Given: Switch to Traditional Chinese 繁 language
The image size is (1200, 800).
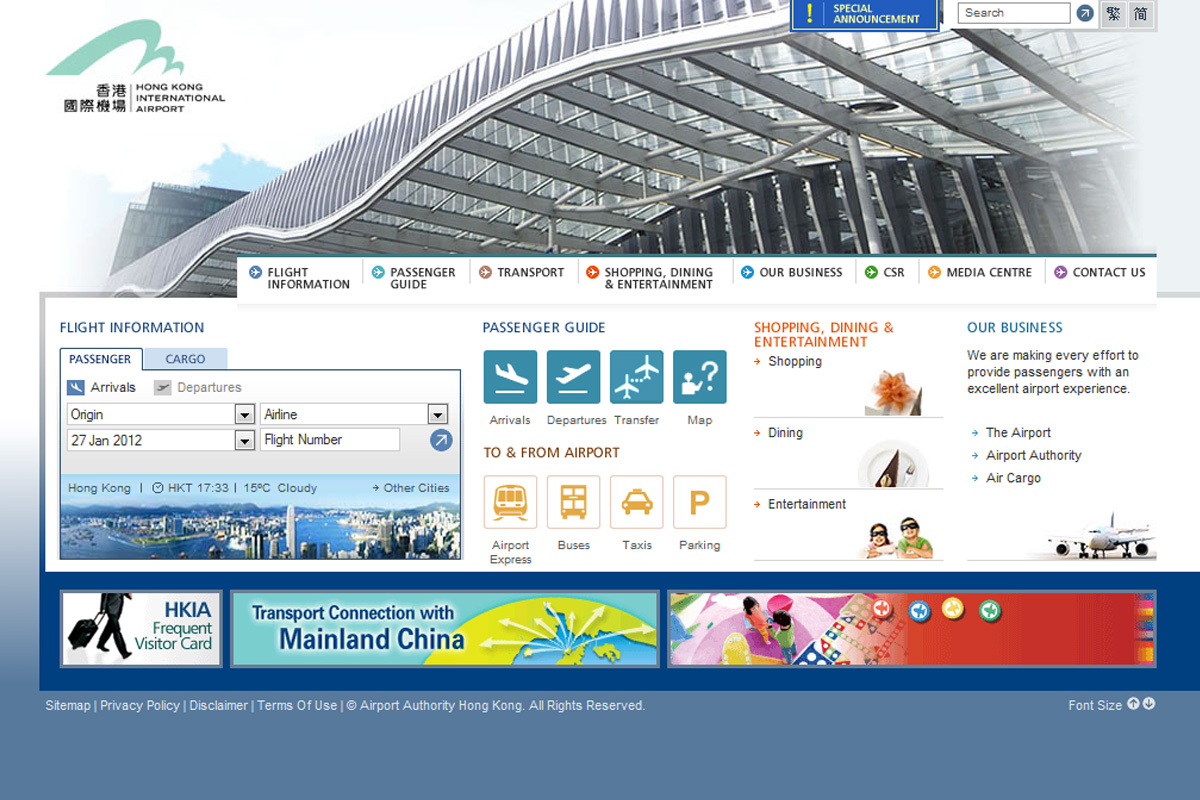Looking at the screenshot, I should coord(1113,14).
